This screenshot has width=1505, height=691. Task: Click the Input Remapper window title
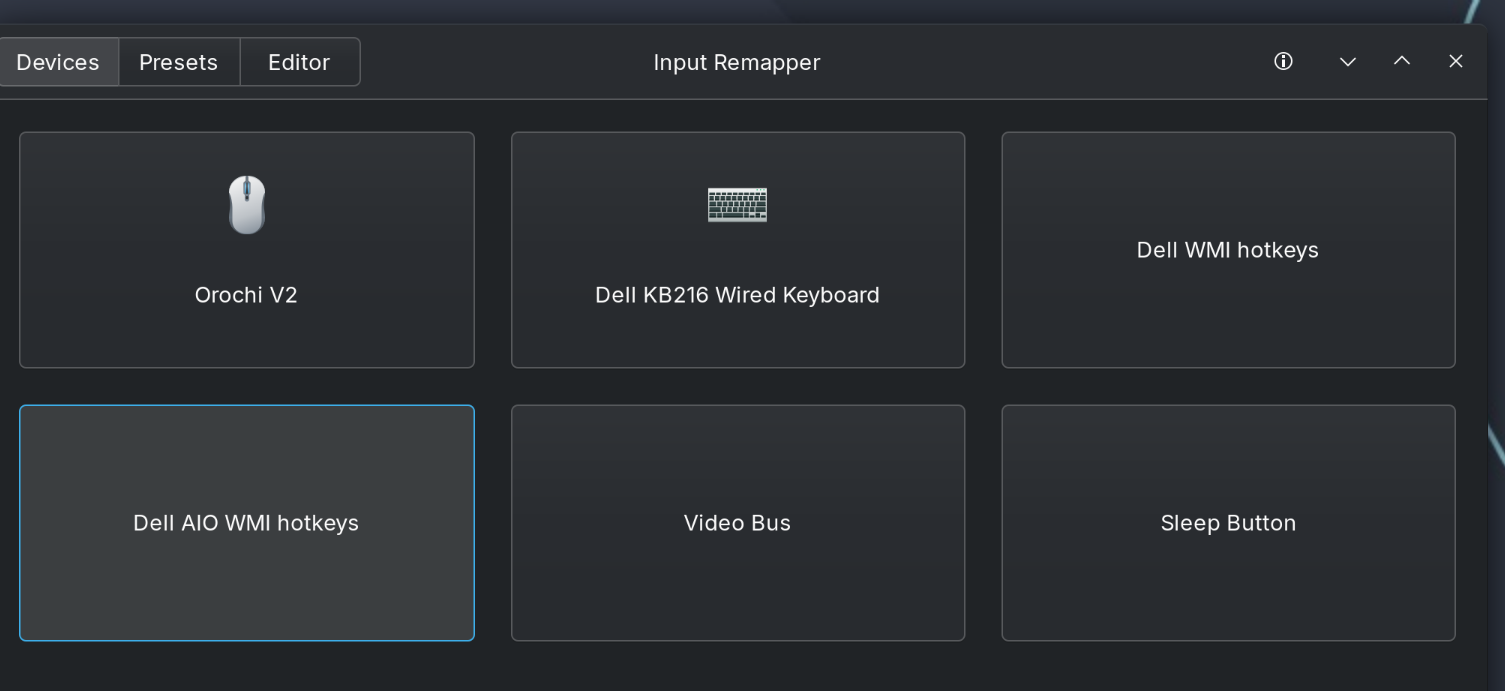point(736,62)
